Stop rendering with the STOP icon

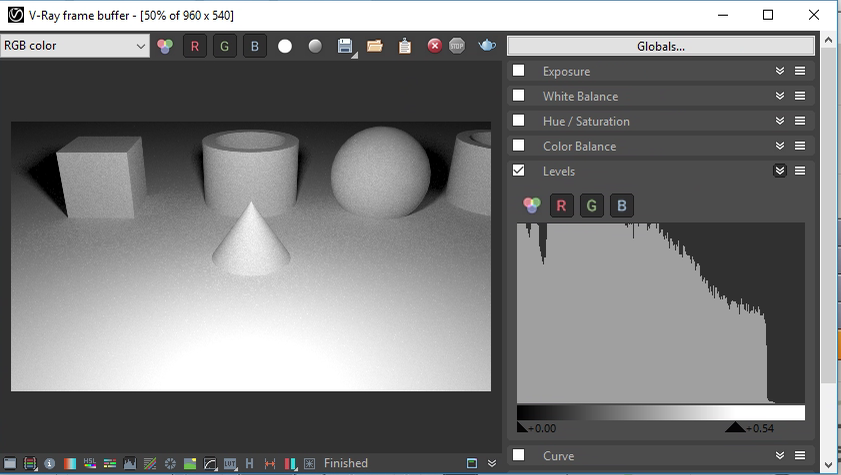point(457,46)
